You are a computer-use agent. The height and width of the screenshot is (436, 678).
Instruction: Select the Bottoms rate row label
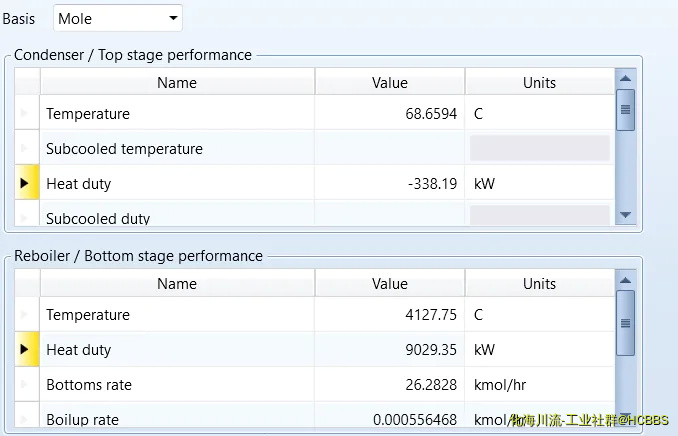tap(89, 385)
